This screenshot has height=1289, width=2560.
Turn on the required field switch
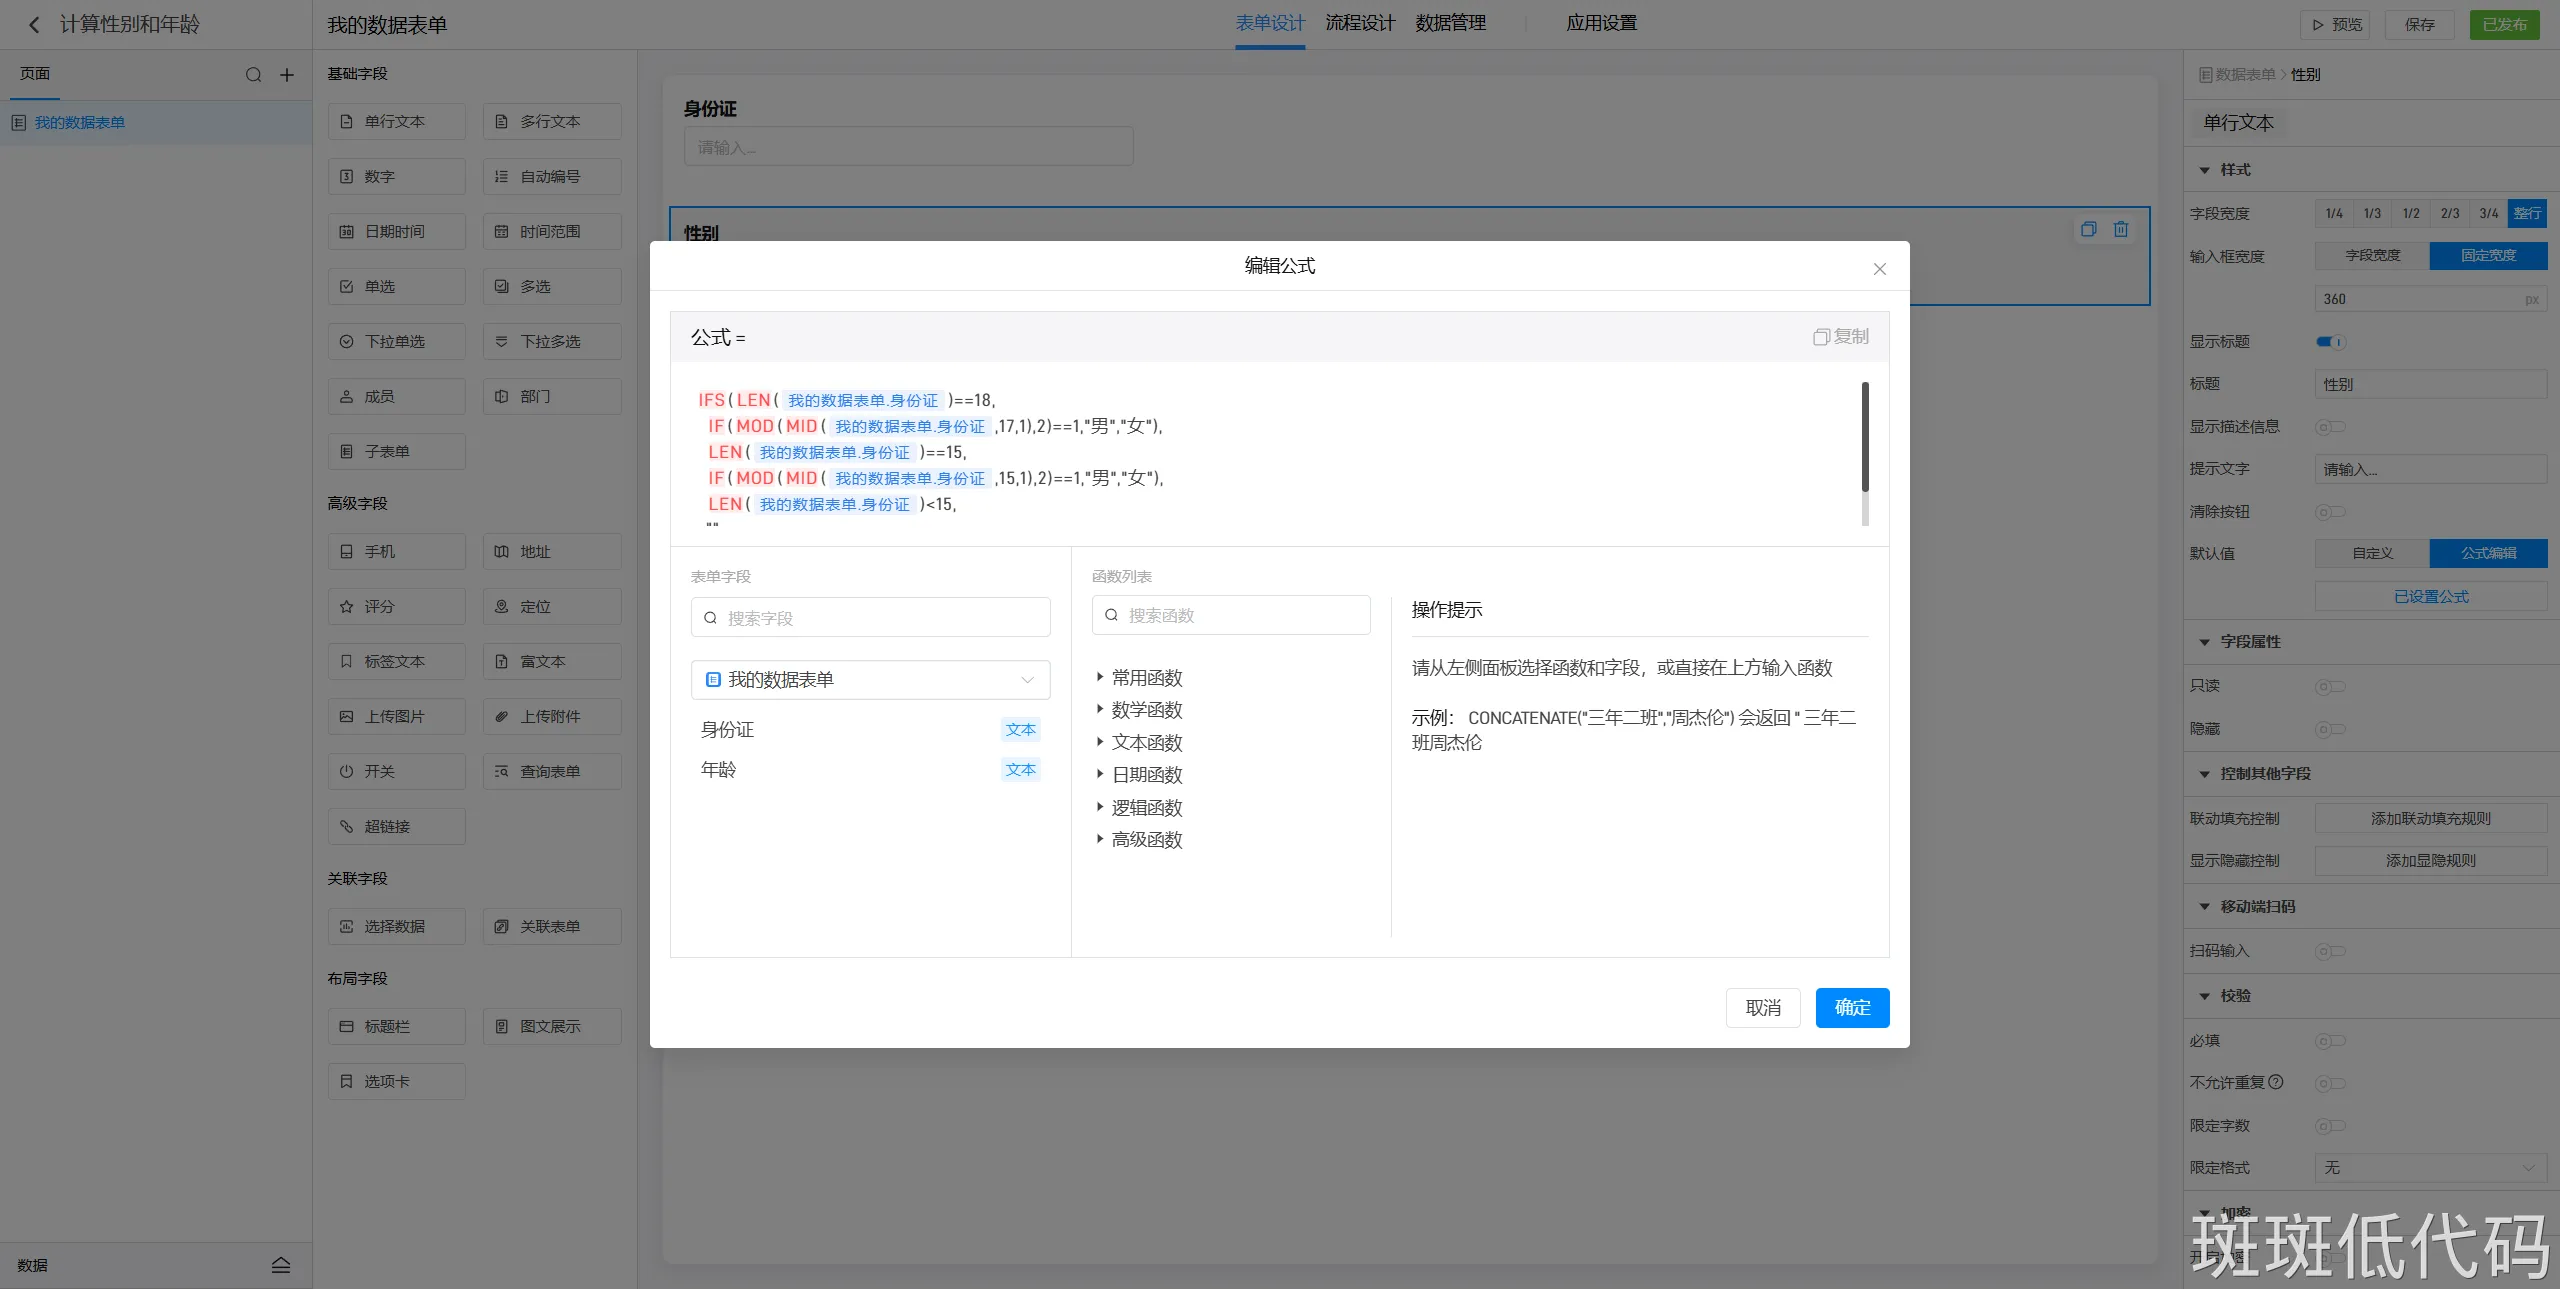click(x=2330, y=1041)
